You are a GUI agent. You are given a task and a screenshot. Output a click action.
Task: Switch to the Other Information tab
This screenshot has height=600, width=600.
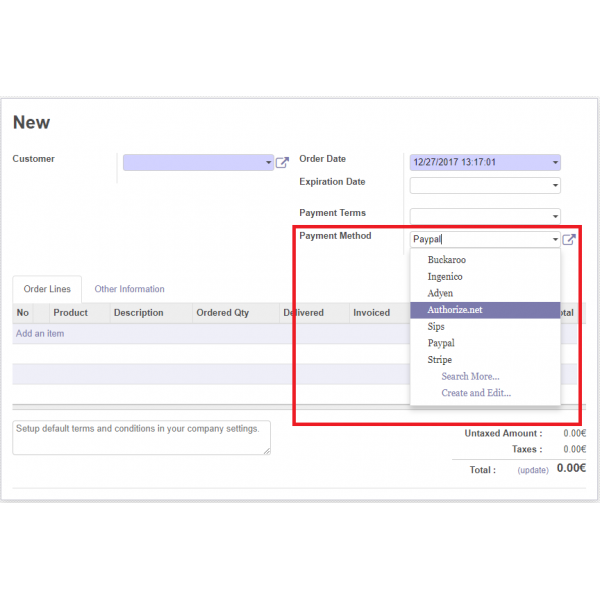point(129,289)
